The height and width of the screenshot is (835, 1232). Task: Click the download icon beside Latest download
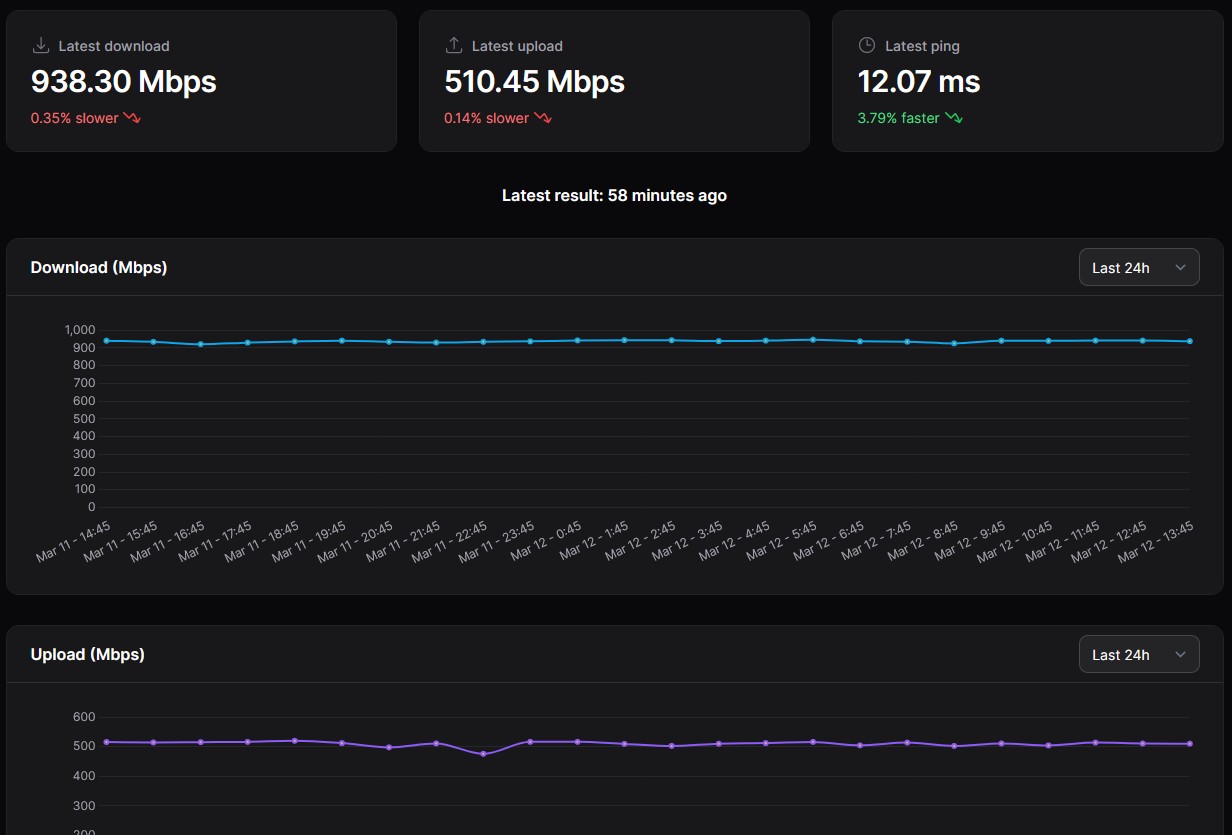(x=41, y=46)
